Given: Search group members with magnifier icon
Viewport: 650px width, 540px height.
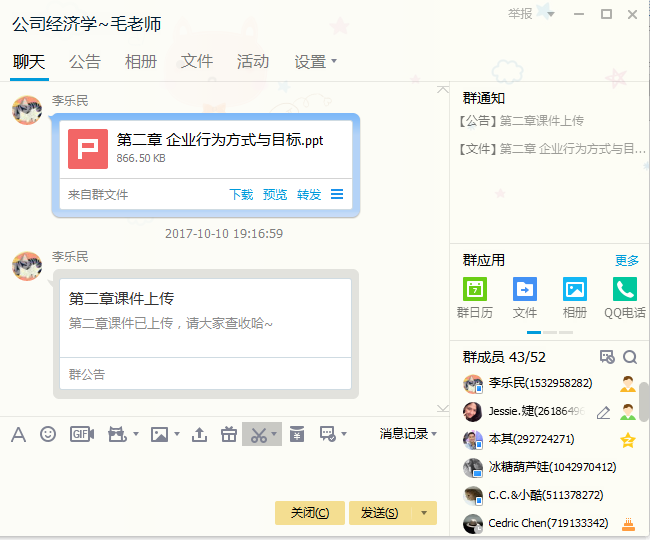Looking at the screenshot, I should click(x=630, y=357).
